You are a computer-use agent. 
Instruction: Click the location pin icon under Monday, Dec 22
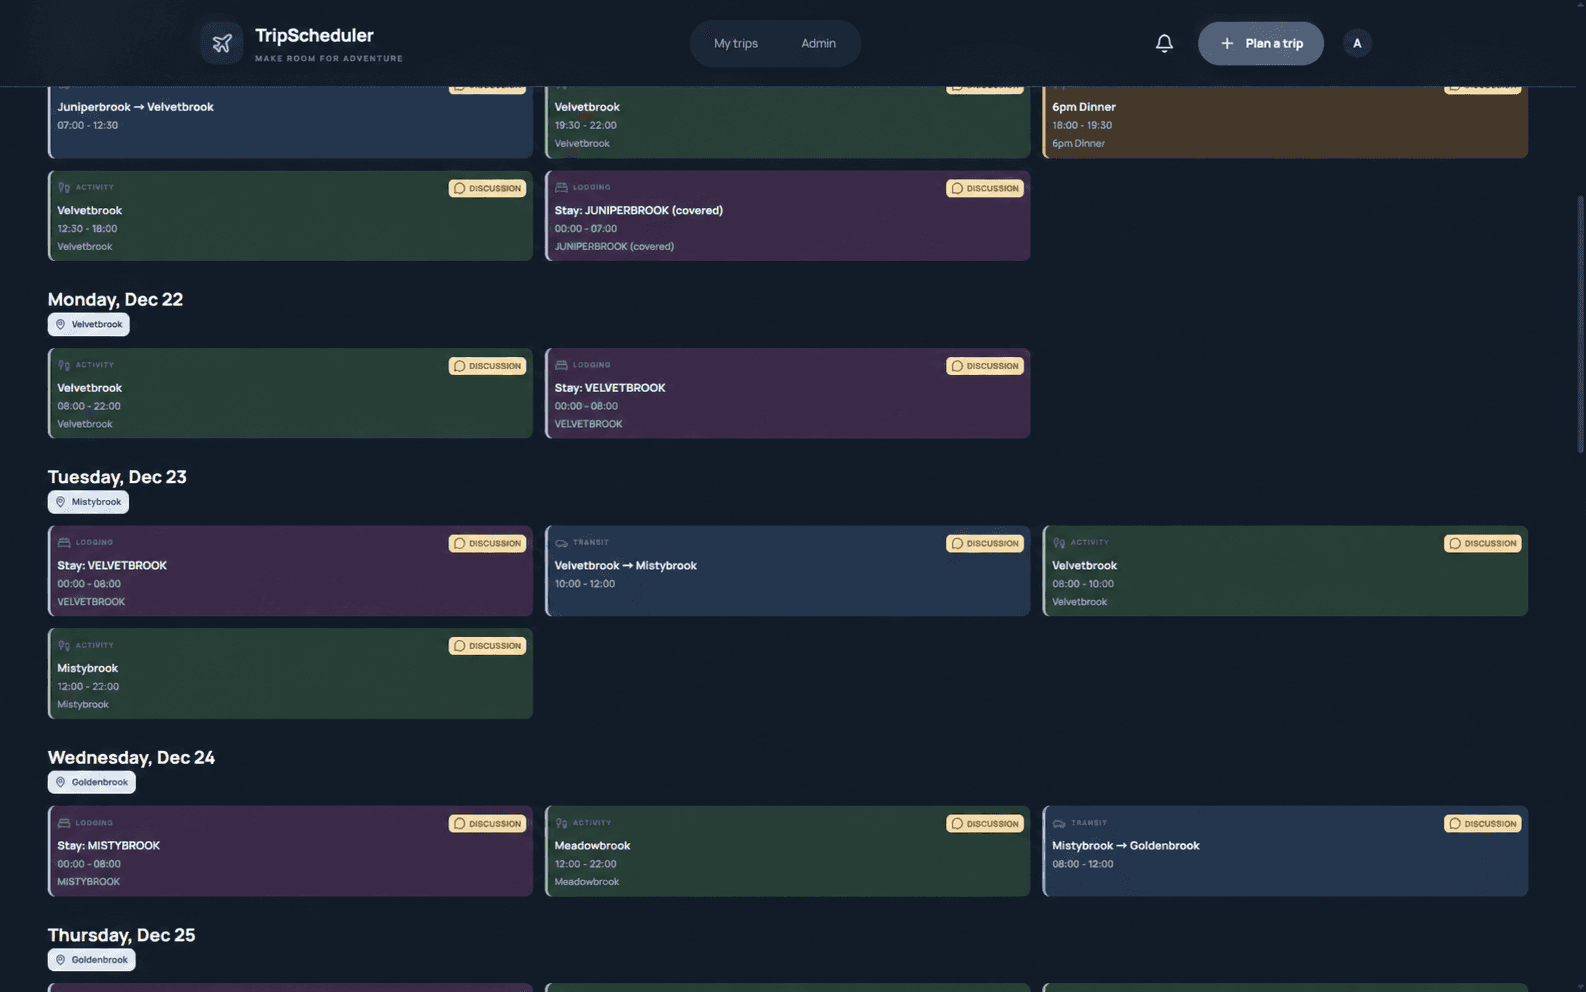pyautogui.click(x=61, y=324)
